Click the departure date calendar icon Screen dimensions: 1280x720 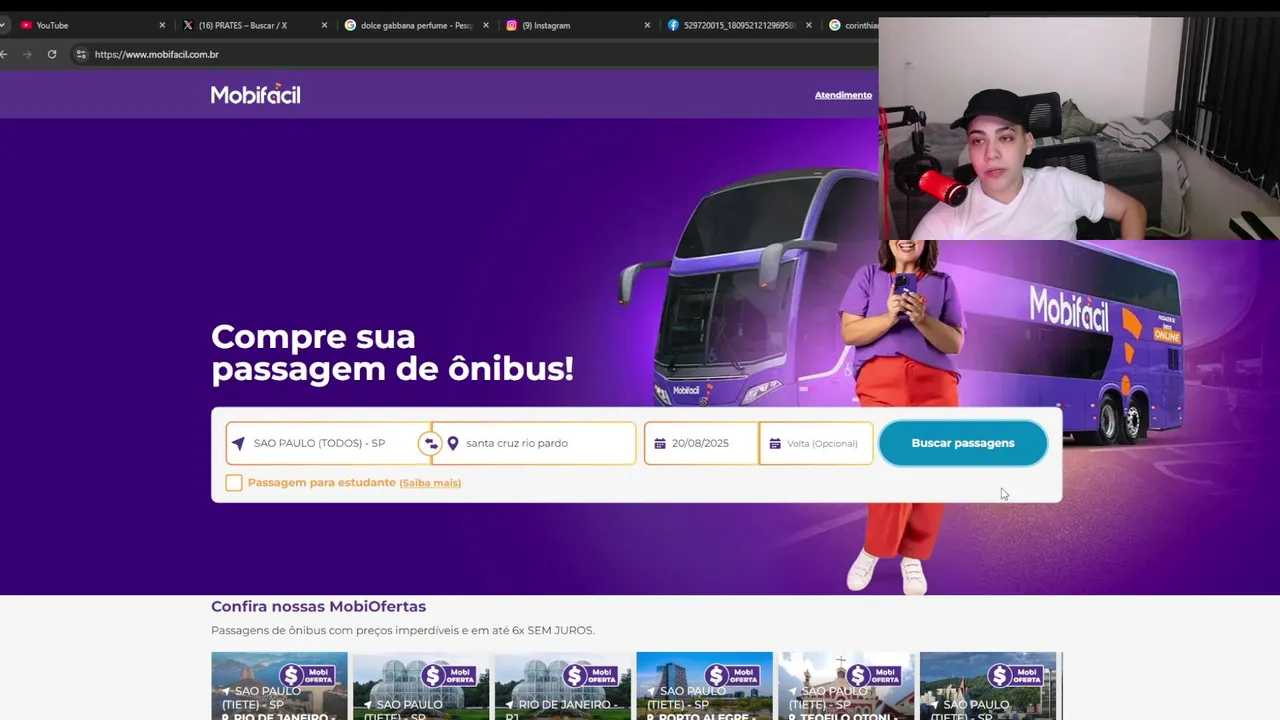[x=660, y=443]
